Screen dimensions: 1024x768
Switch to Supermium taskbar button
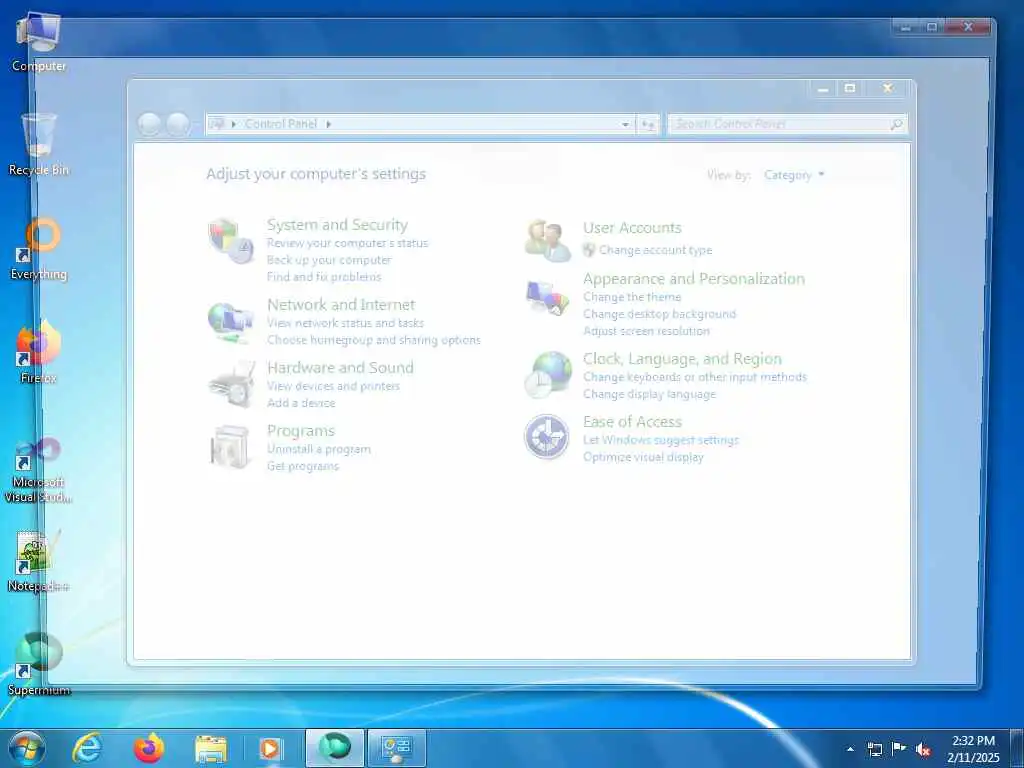pos(335,748)
